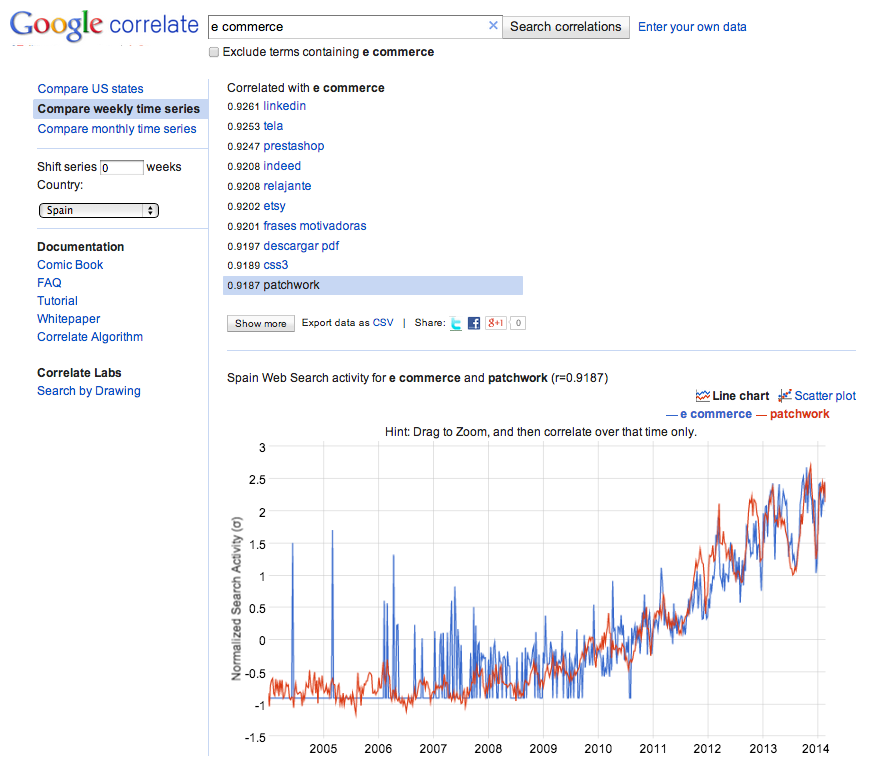Enable Exclude terms containing e commerce

click(x=214, y=52)
